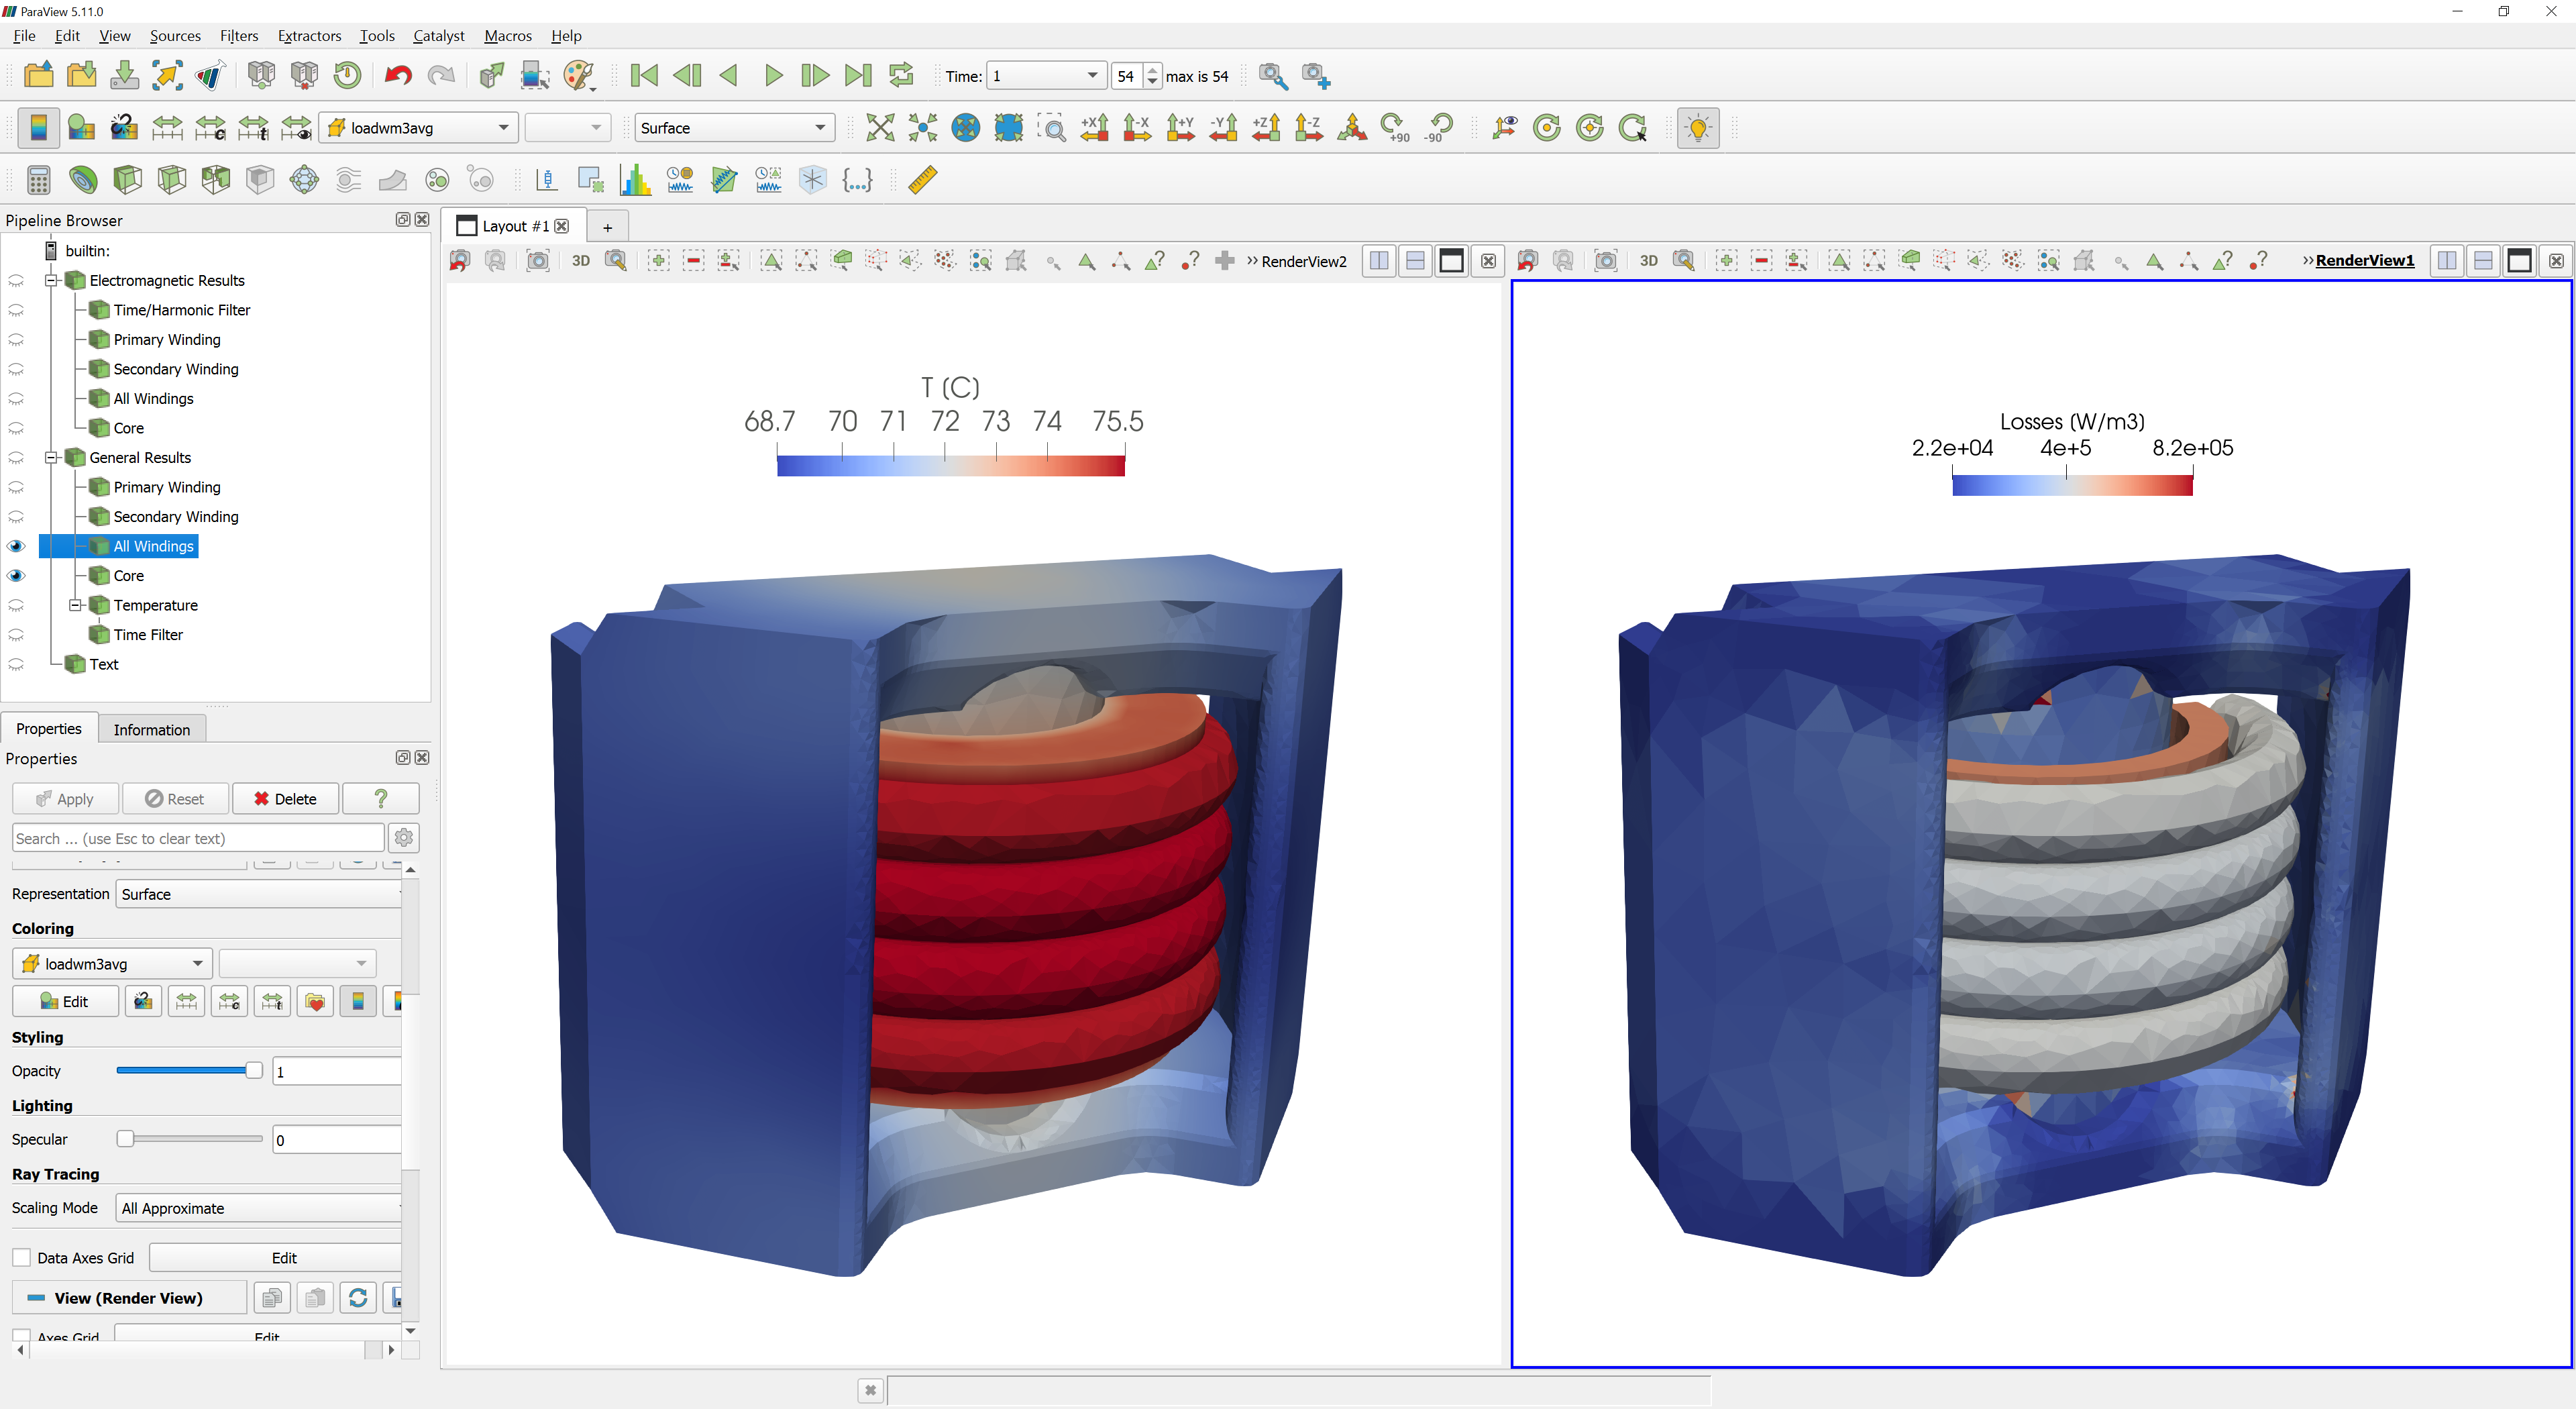Toggle the light kit bulb icon
Screen dimensions: 2576x1409
(1697, 127)
